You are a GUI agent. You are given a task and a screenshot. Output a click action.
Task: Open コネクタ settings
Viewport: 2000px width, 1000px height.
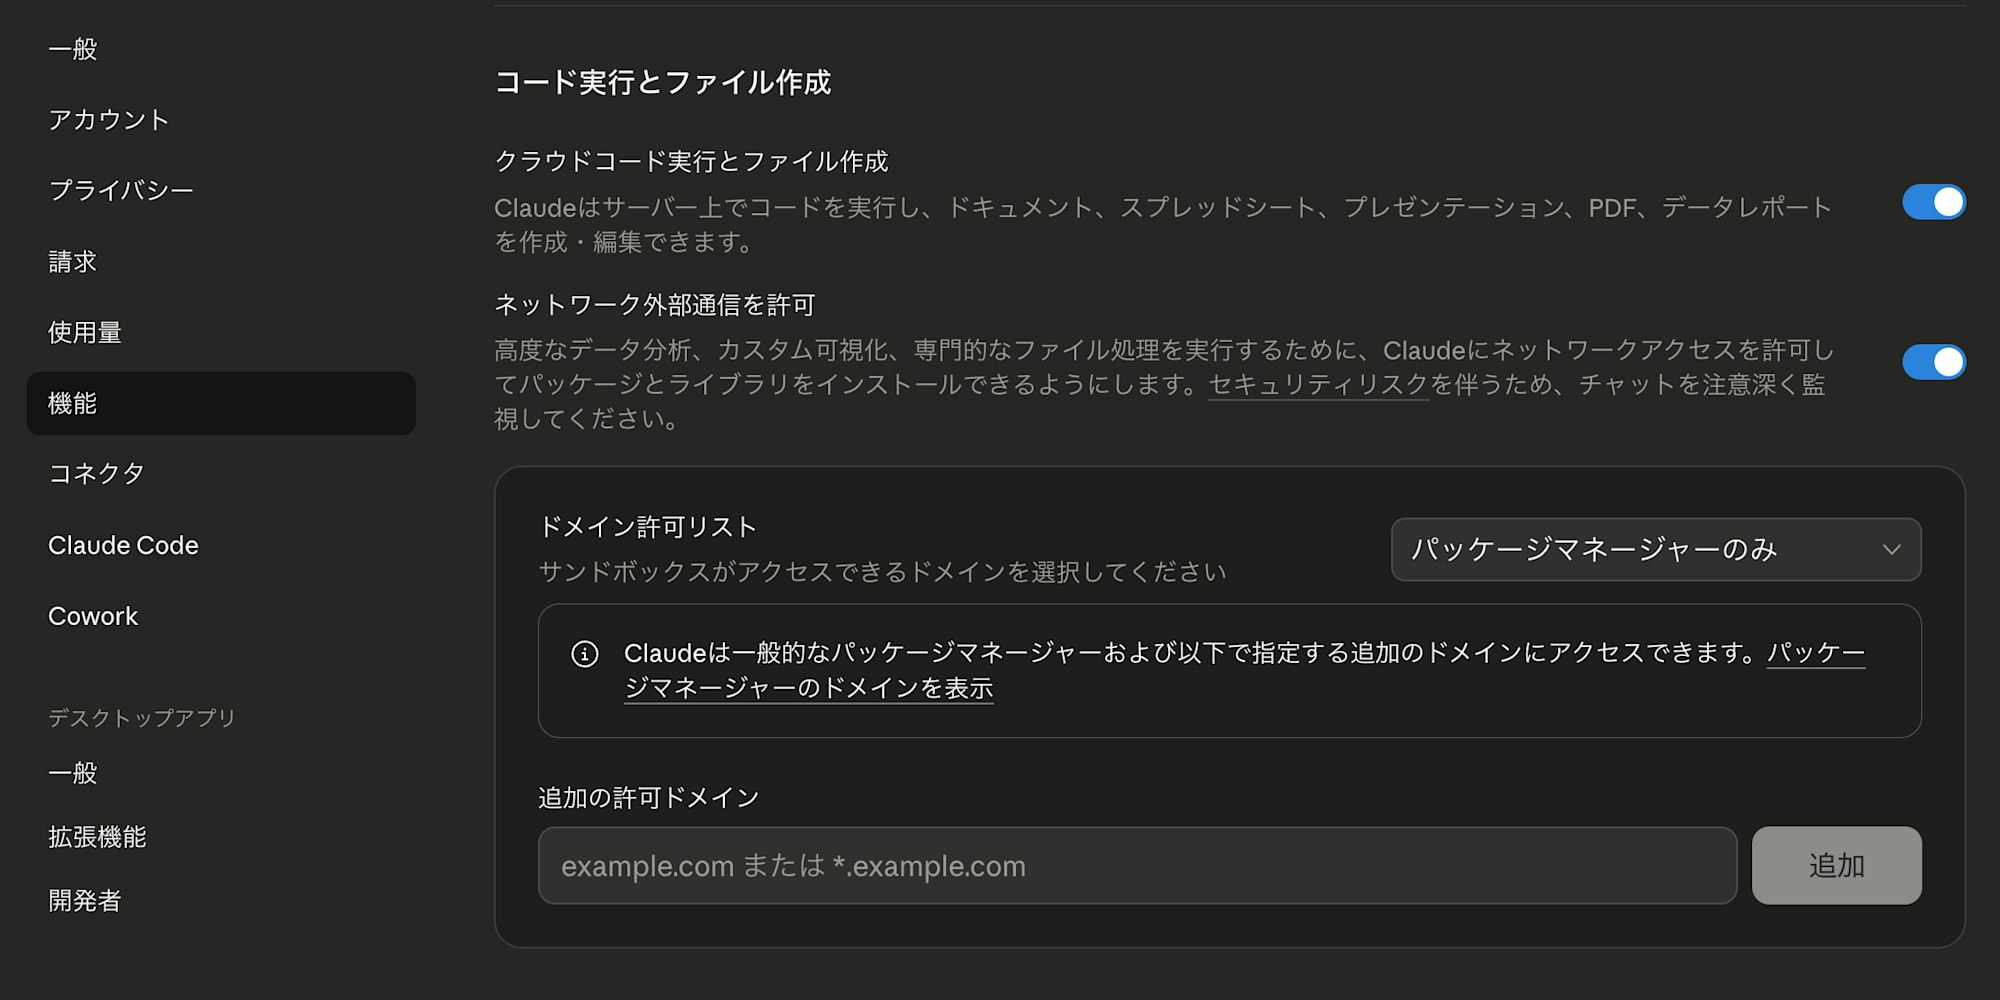pyautogui.click(x=97, y=474)
